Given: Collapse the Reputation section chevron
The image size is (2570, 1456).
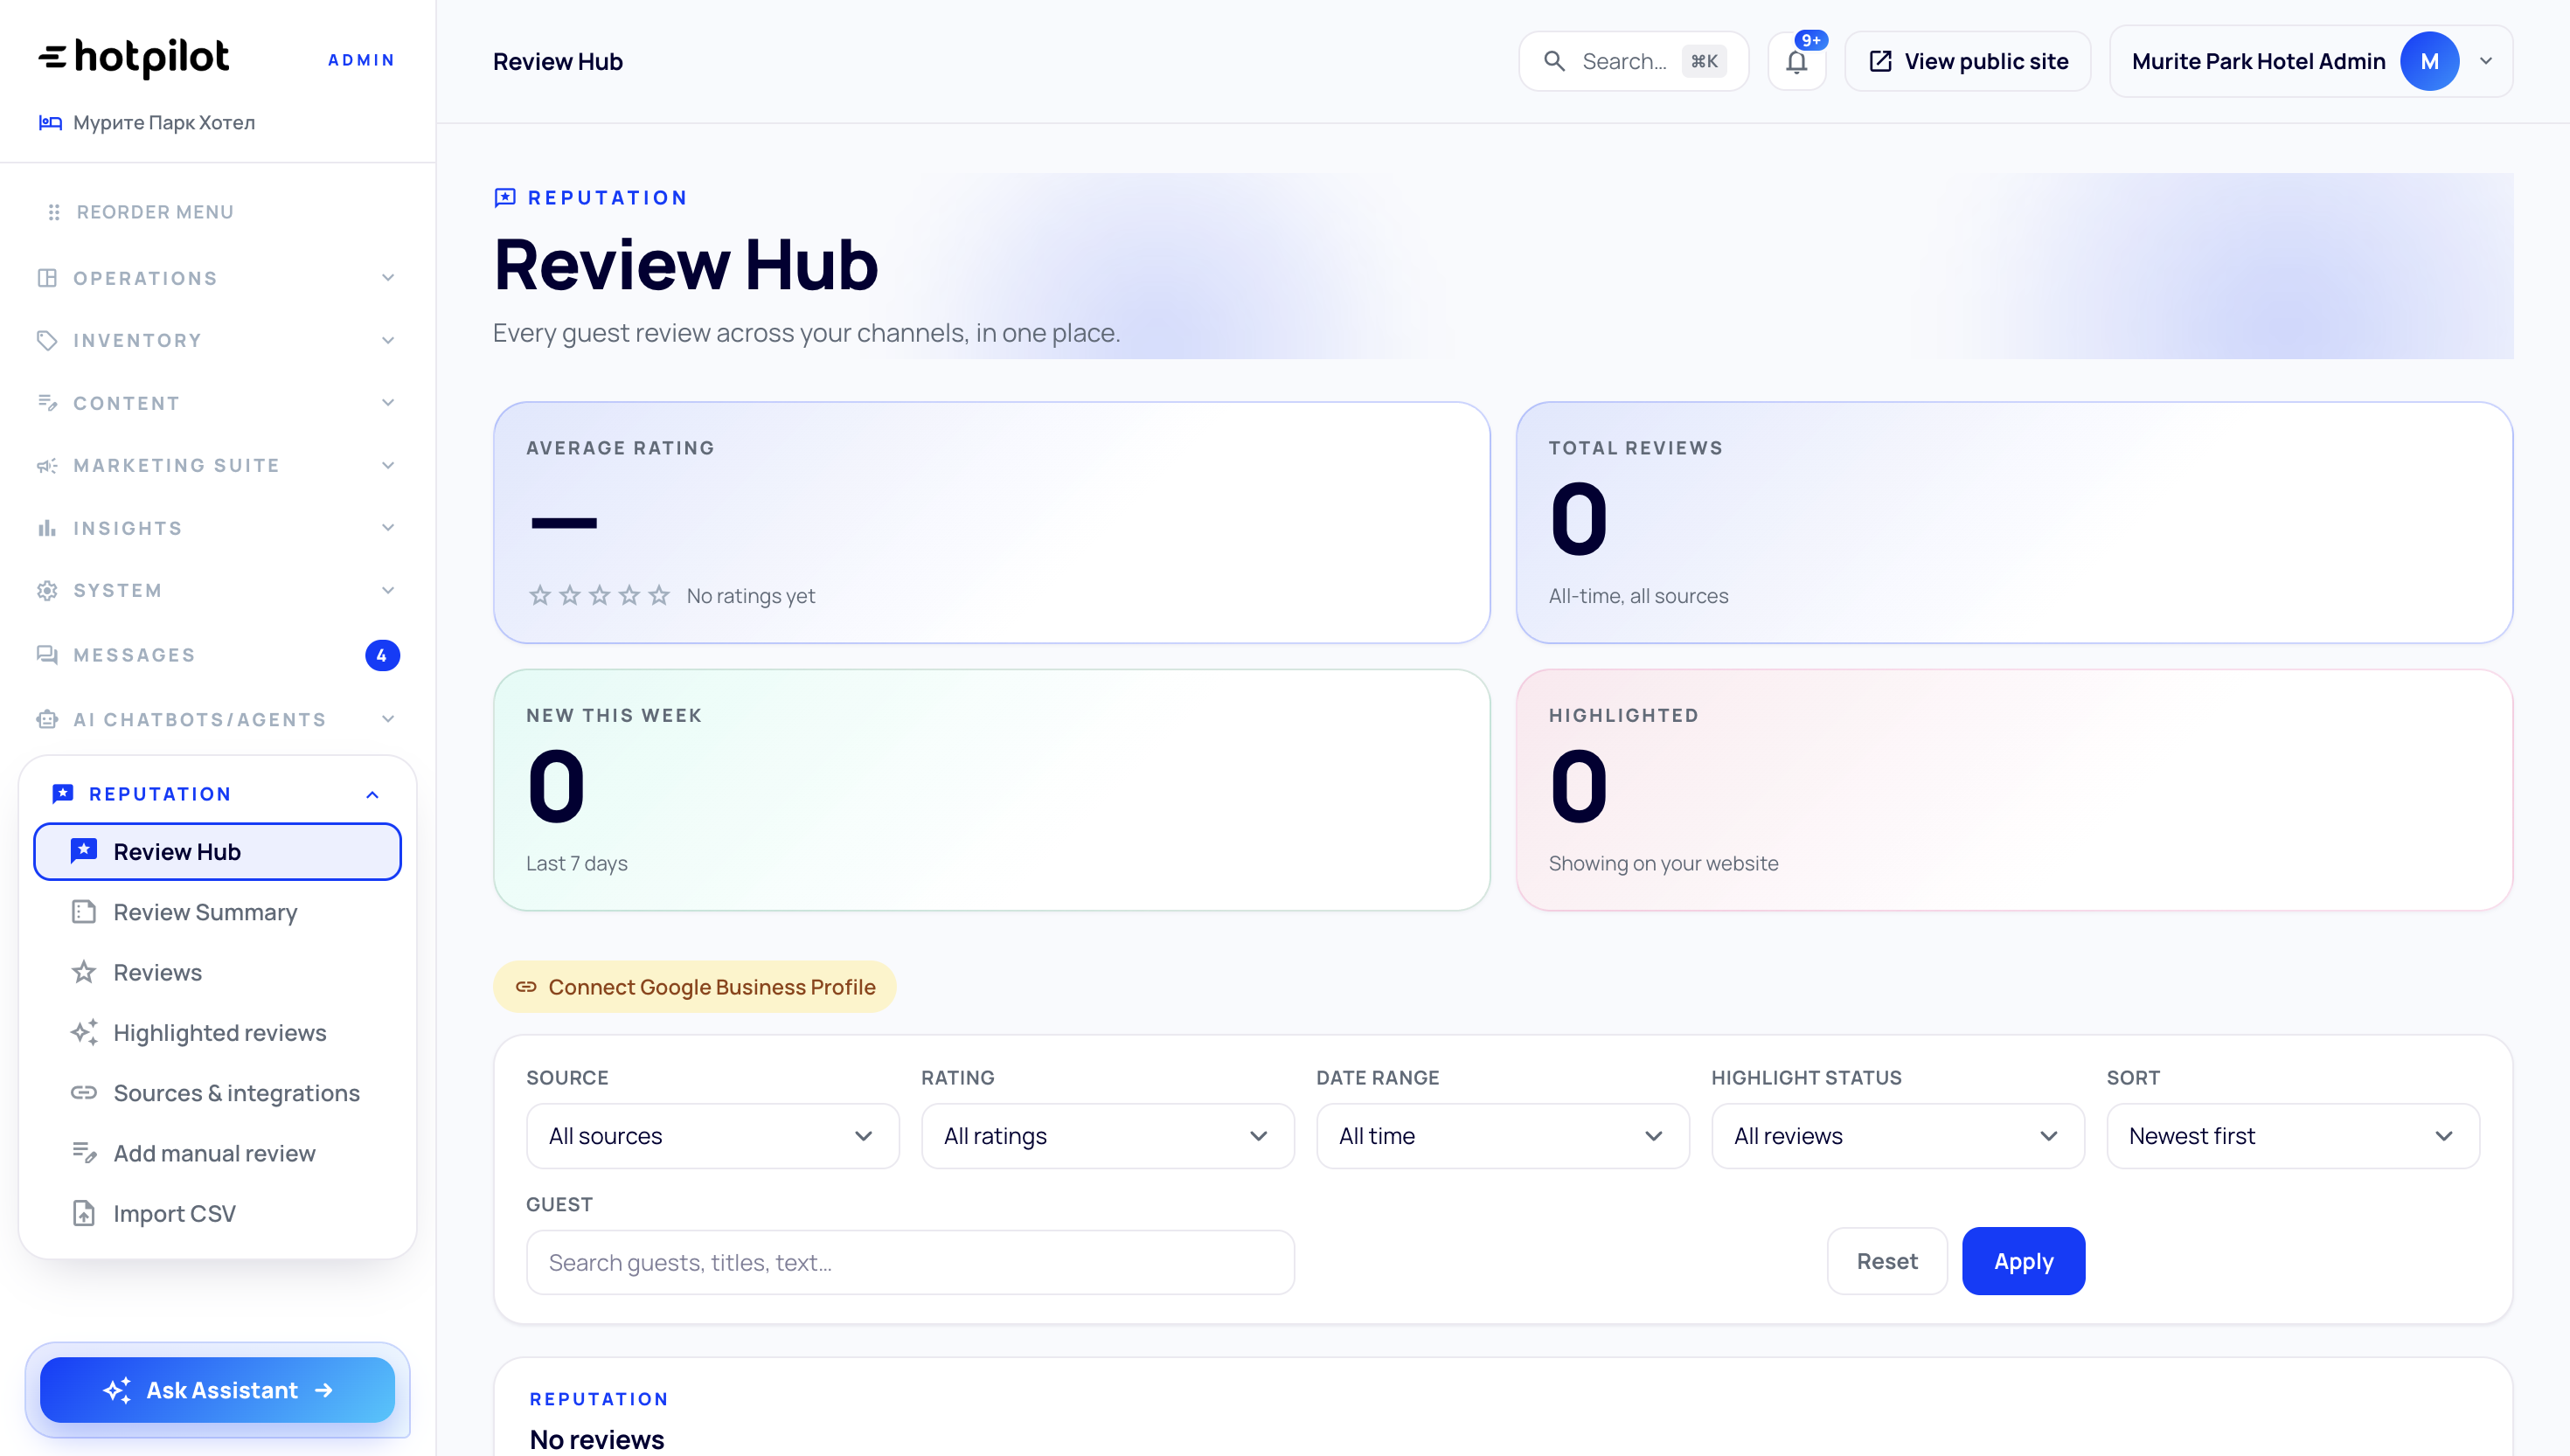Looking at the screenshot, I should click(x=372, y=794).
